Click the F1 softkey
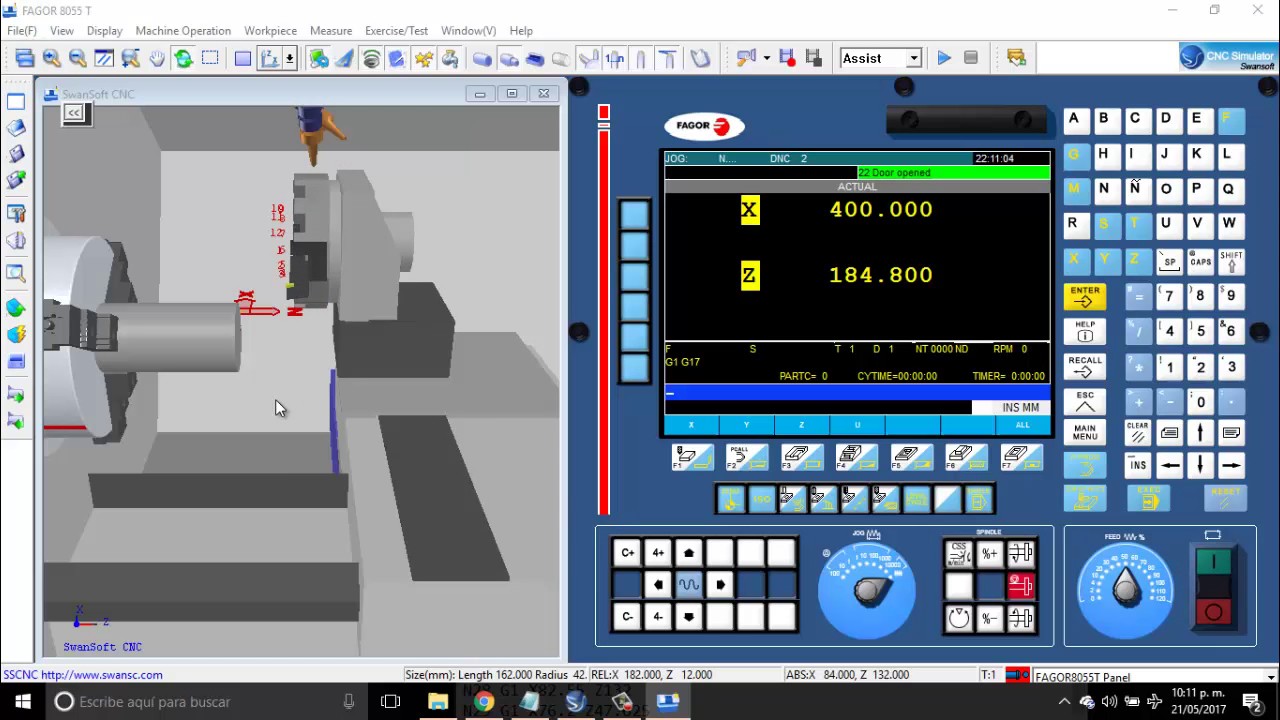1280x720 pixels. click(x=692, y=458)
